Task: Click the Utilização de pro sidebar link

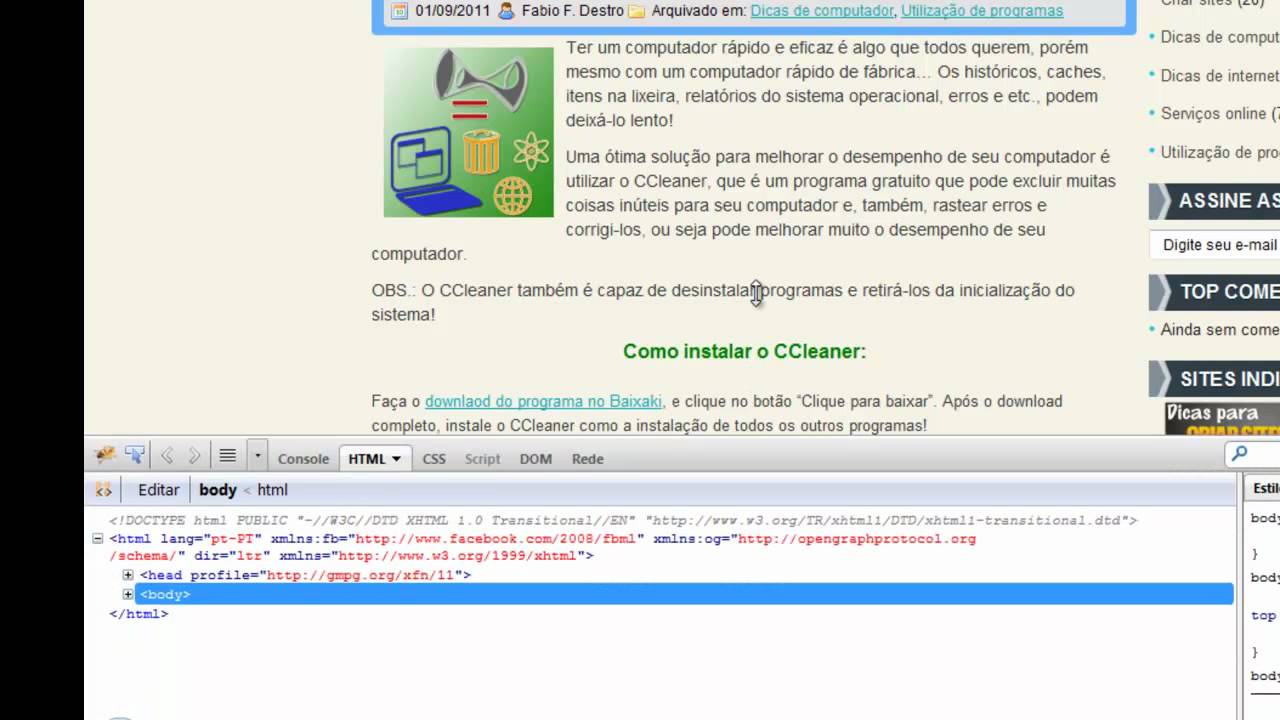Action: click(x=1220, y=152)
